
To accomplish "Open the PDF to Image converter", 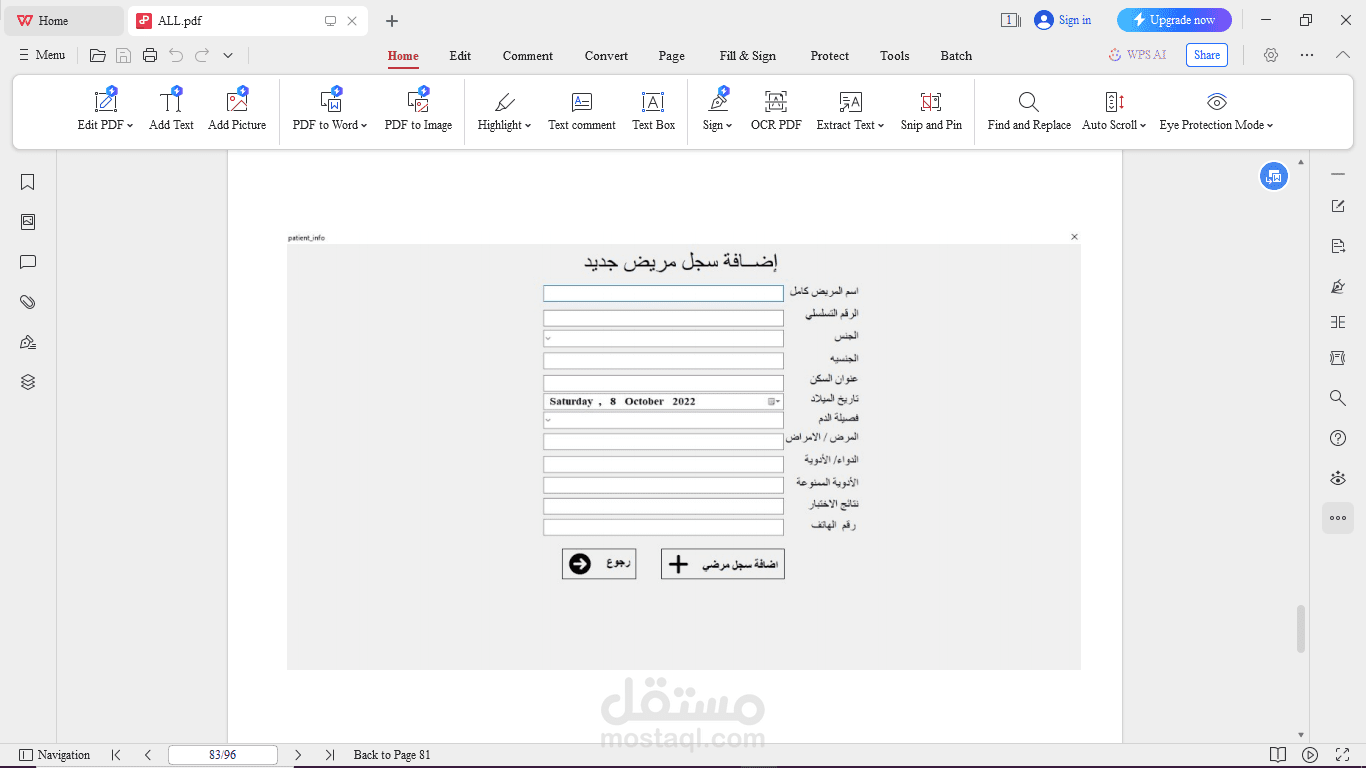I will 418,110.
